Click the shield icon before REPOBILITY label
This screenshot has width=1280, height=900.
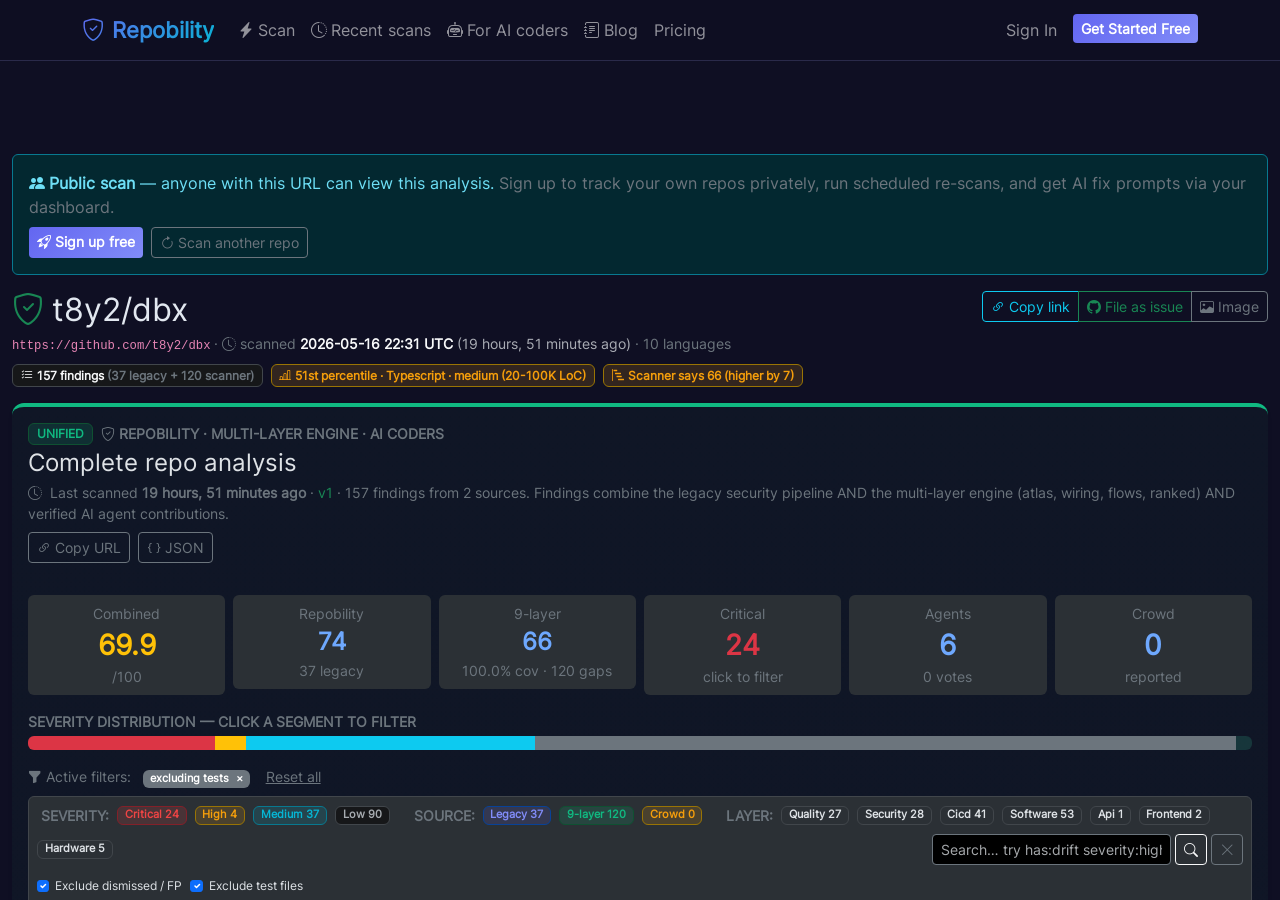(108, 434)
